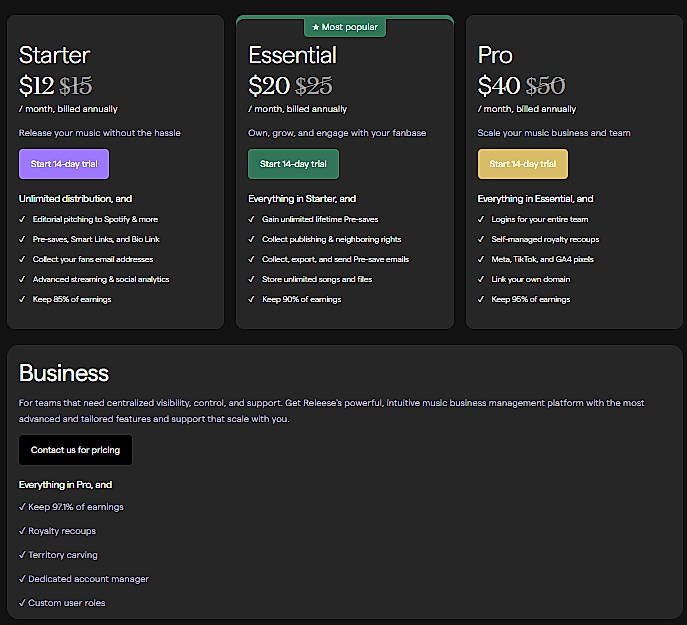Click the checkmark beside Gain unlimited lifetime Pre-saves
Image resolution: width=687 pixels, height=625 pixels.
coord(251,219)
